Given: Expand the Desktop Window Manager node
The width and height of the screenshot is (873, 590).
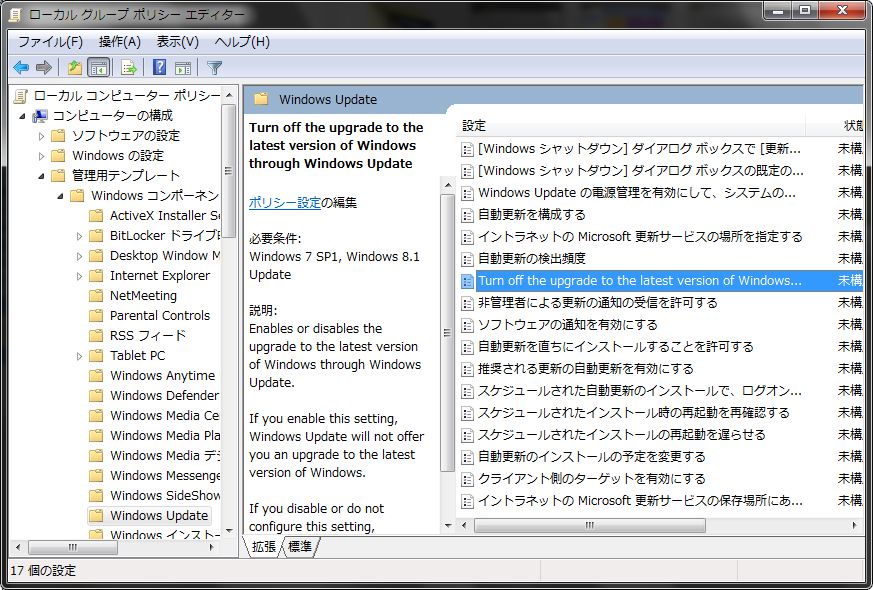Looking at the screenshot, I should [79, 256].
